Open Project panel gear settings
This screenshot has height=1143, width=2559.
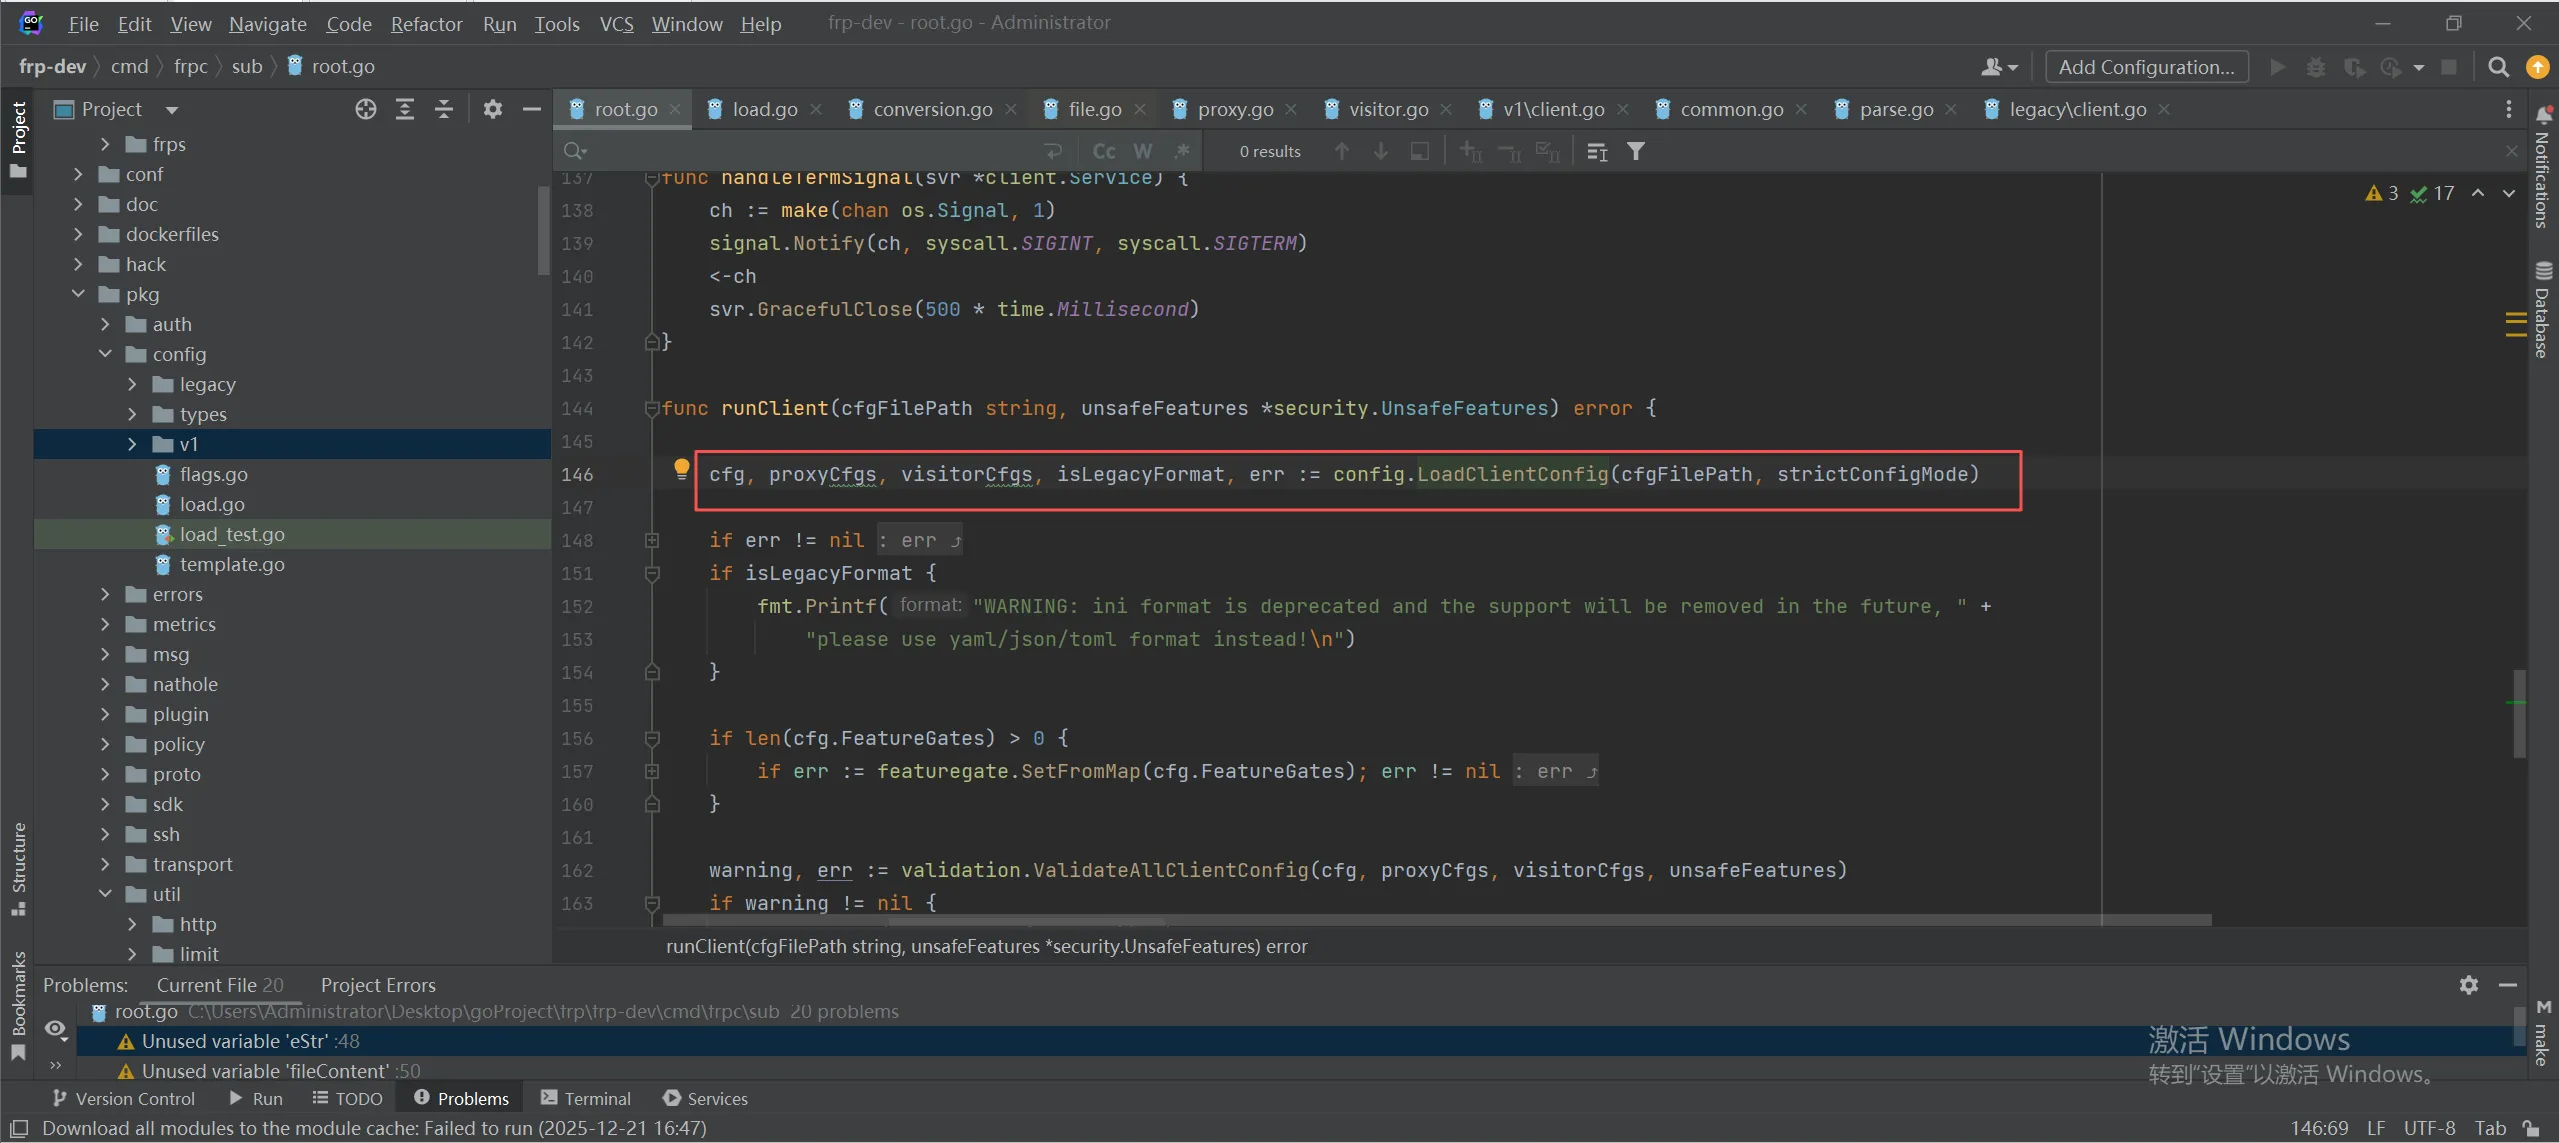[x=492, y=109]
